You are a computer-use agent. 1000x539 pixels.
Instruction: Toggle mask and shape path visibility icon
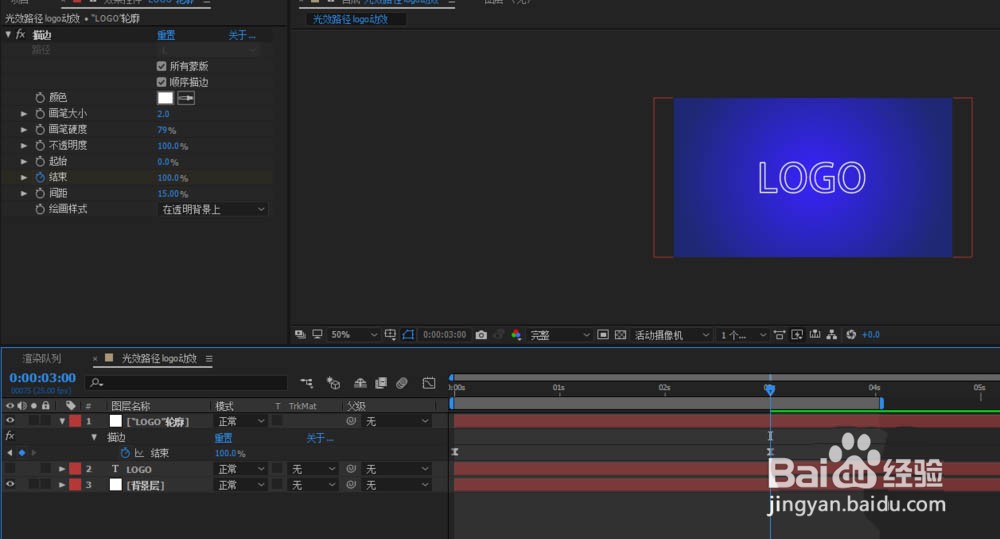click(x=408, y=334)
